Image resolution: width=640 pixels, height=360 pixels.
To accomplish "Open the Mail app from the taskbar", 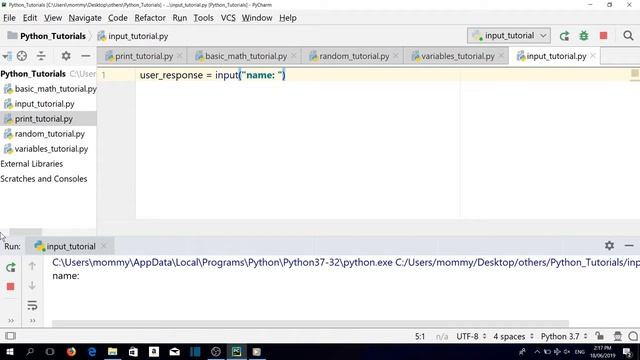I will 174,351.
